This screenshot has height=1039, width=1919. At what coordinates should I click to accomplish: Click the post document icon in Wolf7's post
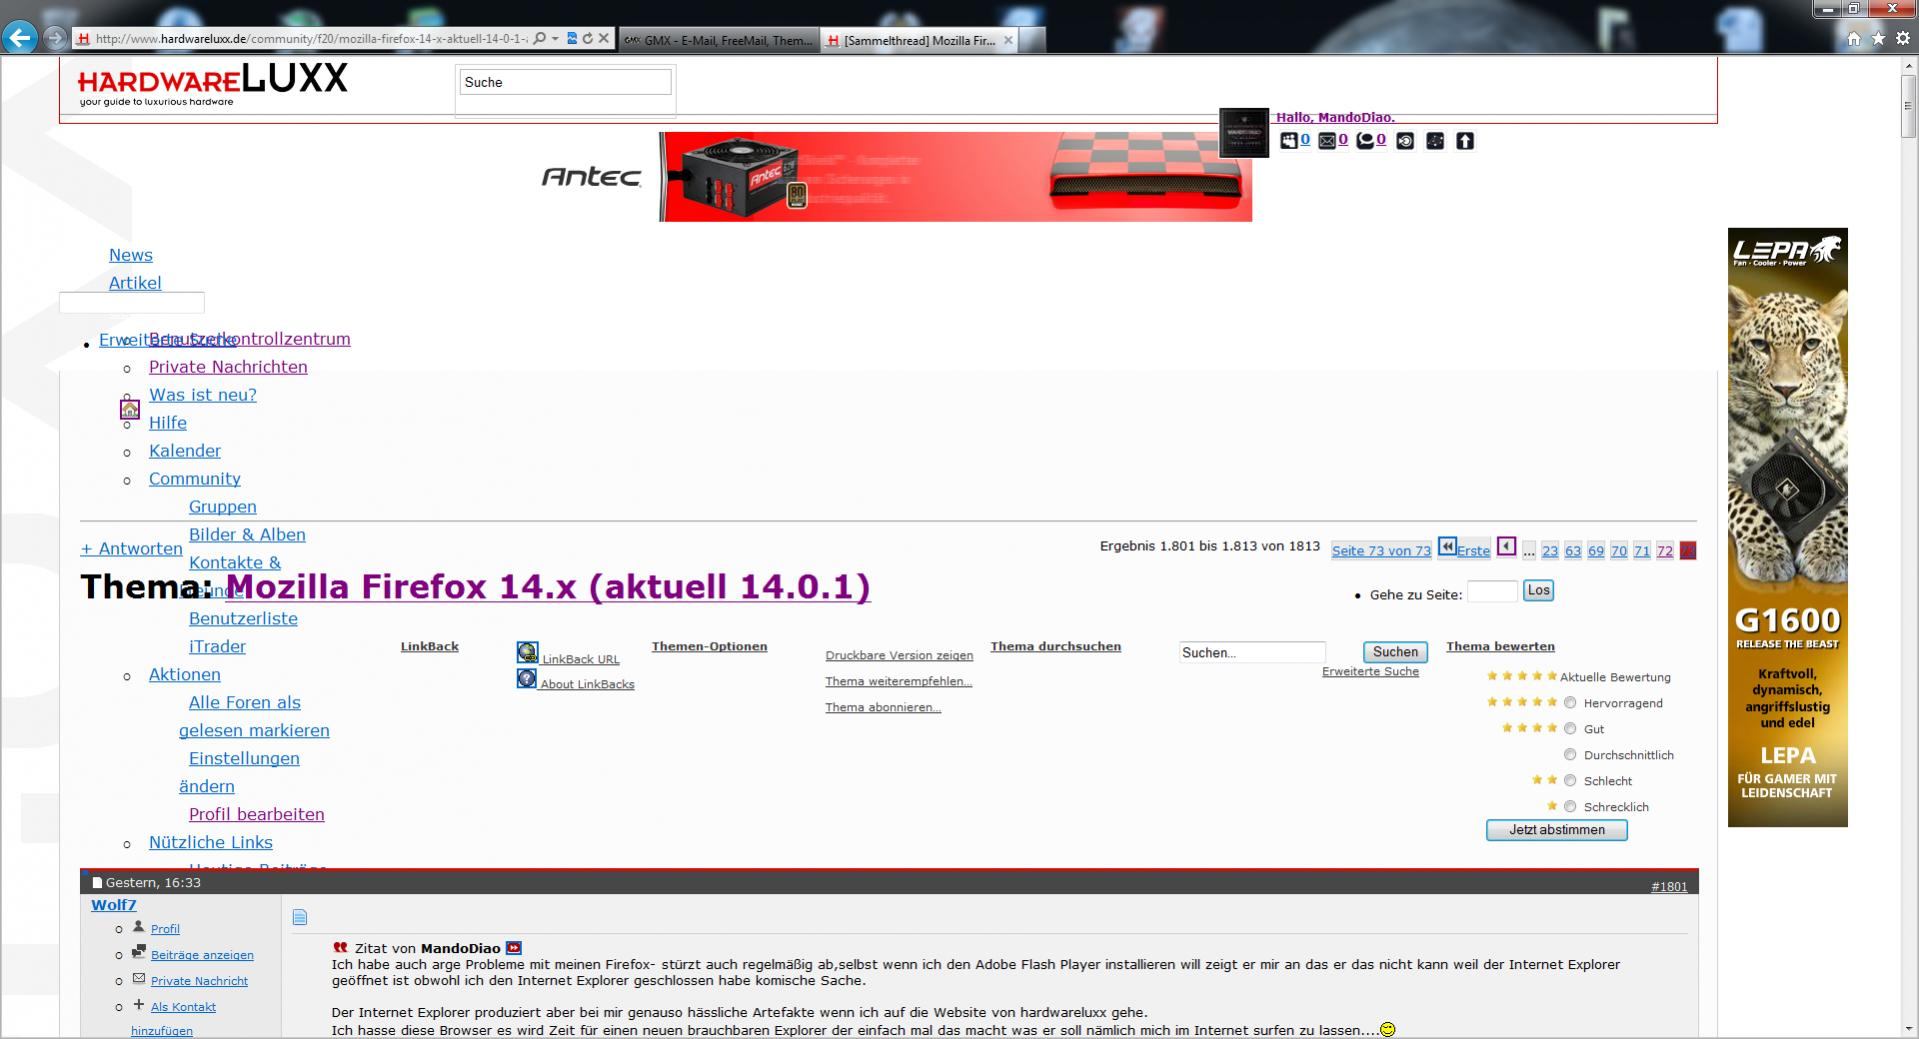pos(300,917)
